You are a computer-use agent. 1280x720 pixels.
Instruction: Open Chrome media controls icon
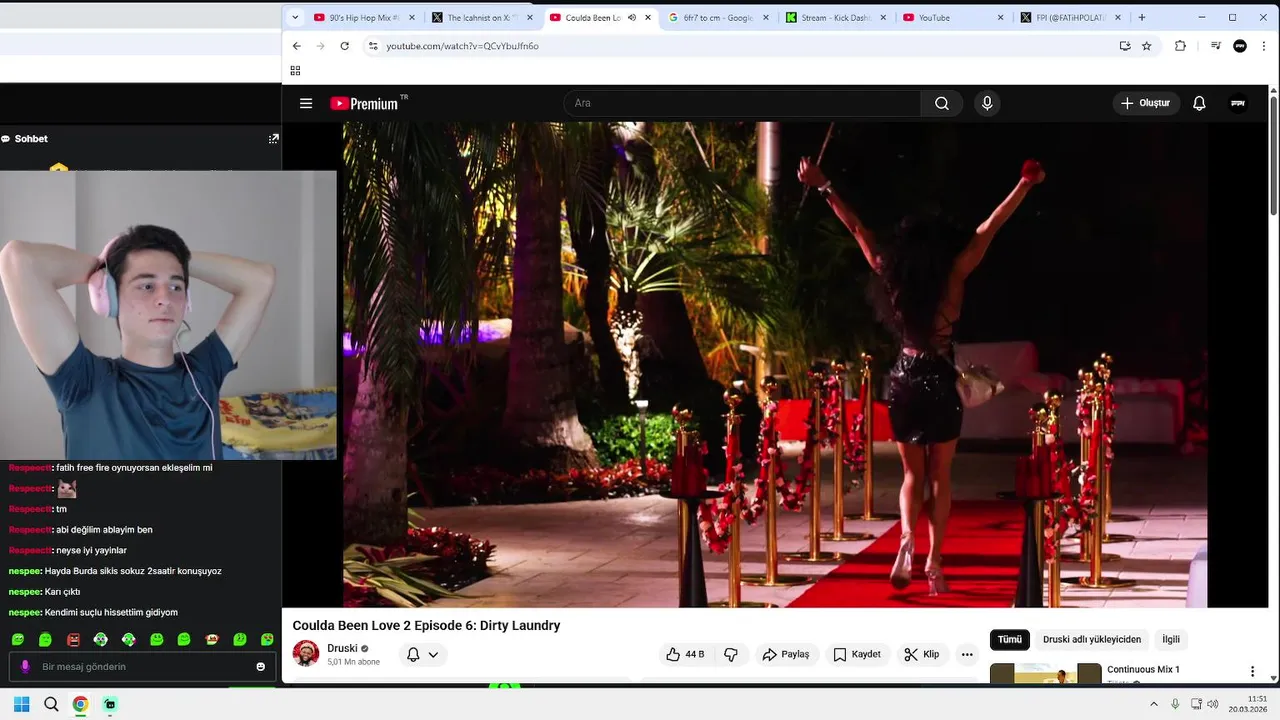1215,46
